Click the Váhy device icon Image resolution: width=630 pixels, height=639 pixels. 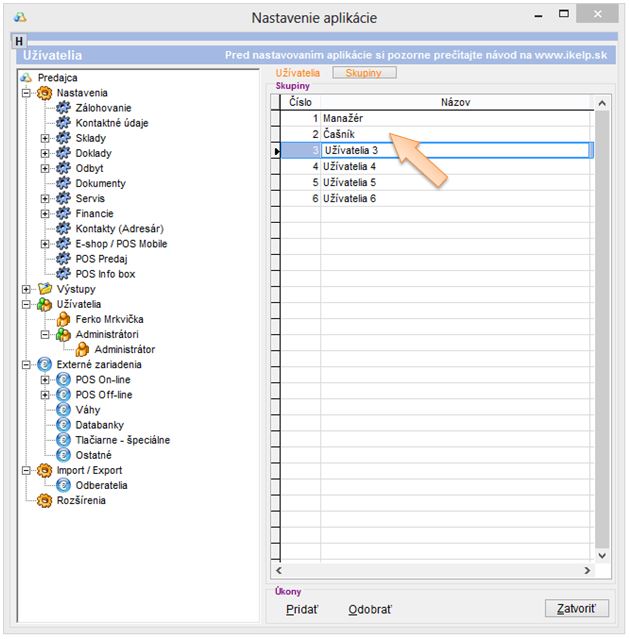click(x=64, y=410)
